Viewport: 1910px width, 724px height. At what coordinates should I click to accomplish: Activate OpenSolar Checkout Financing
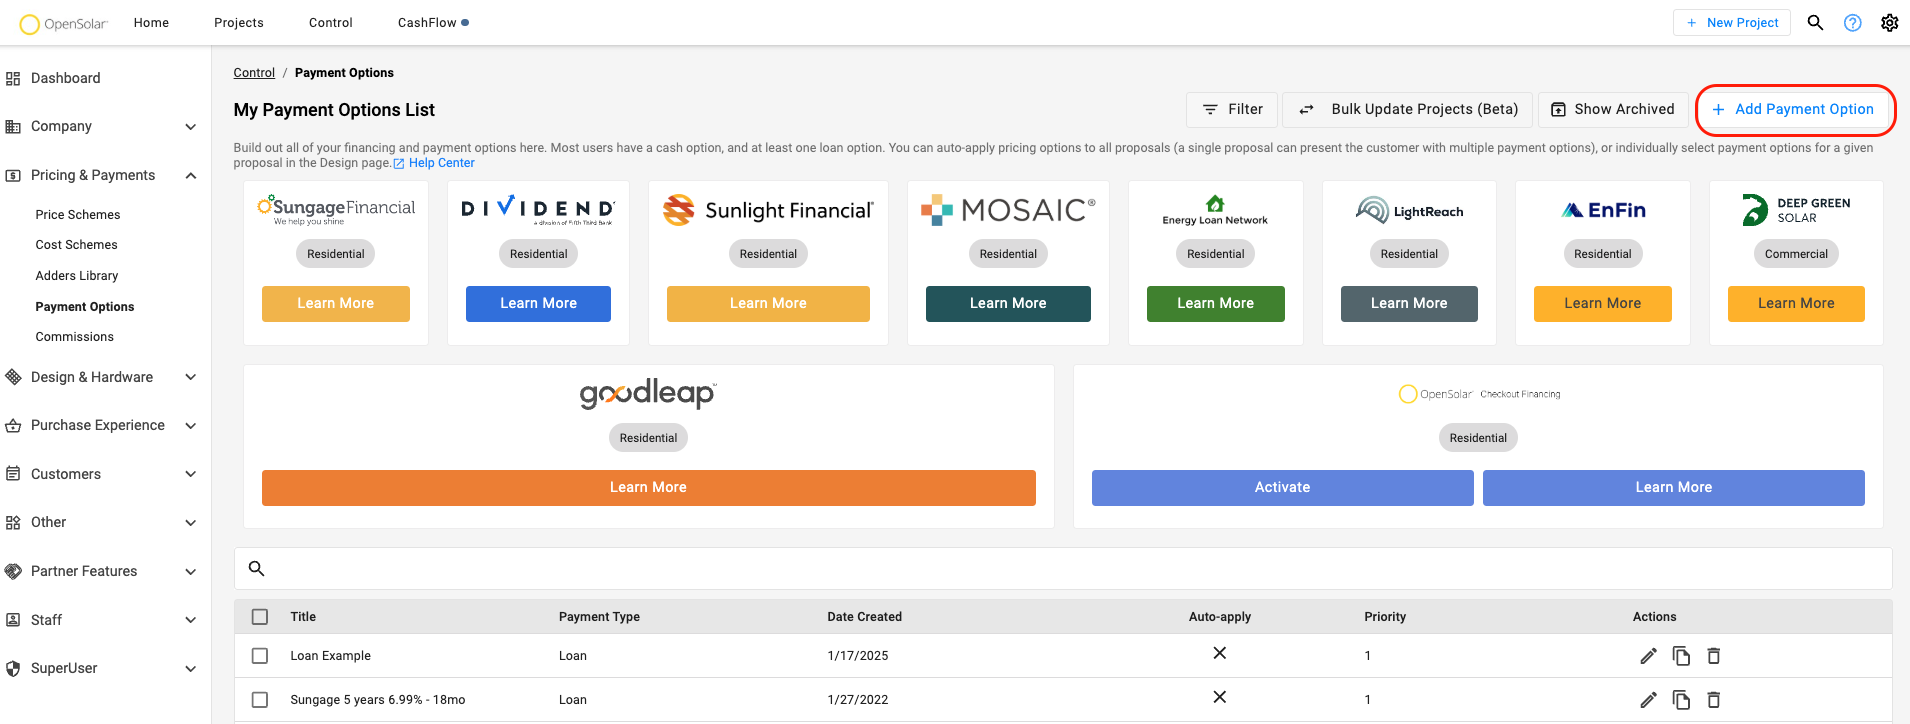point(1283,487)
